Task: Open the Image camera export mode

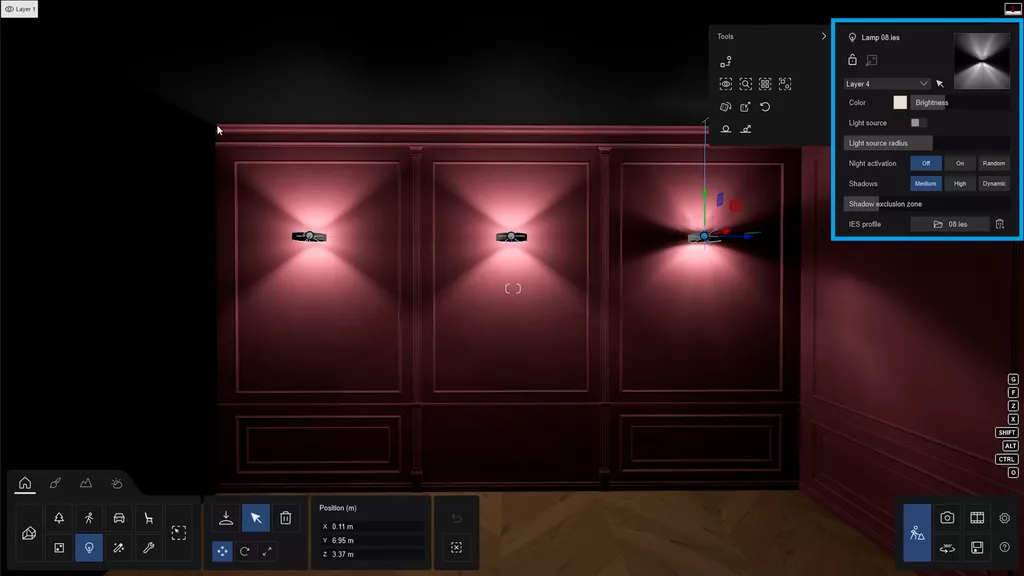Action: [x=947, y=518]
